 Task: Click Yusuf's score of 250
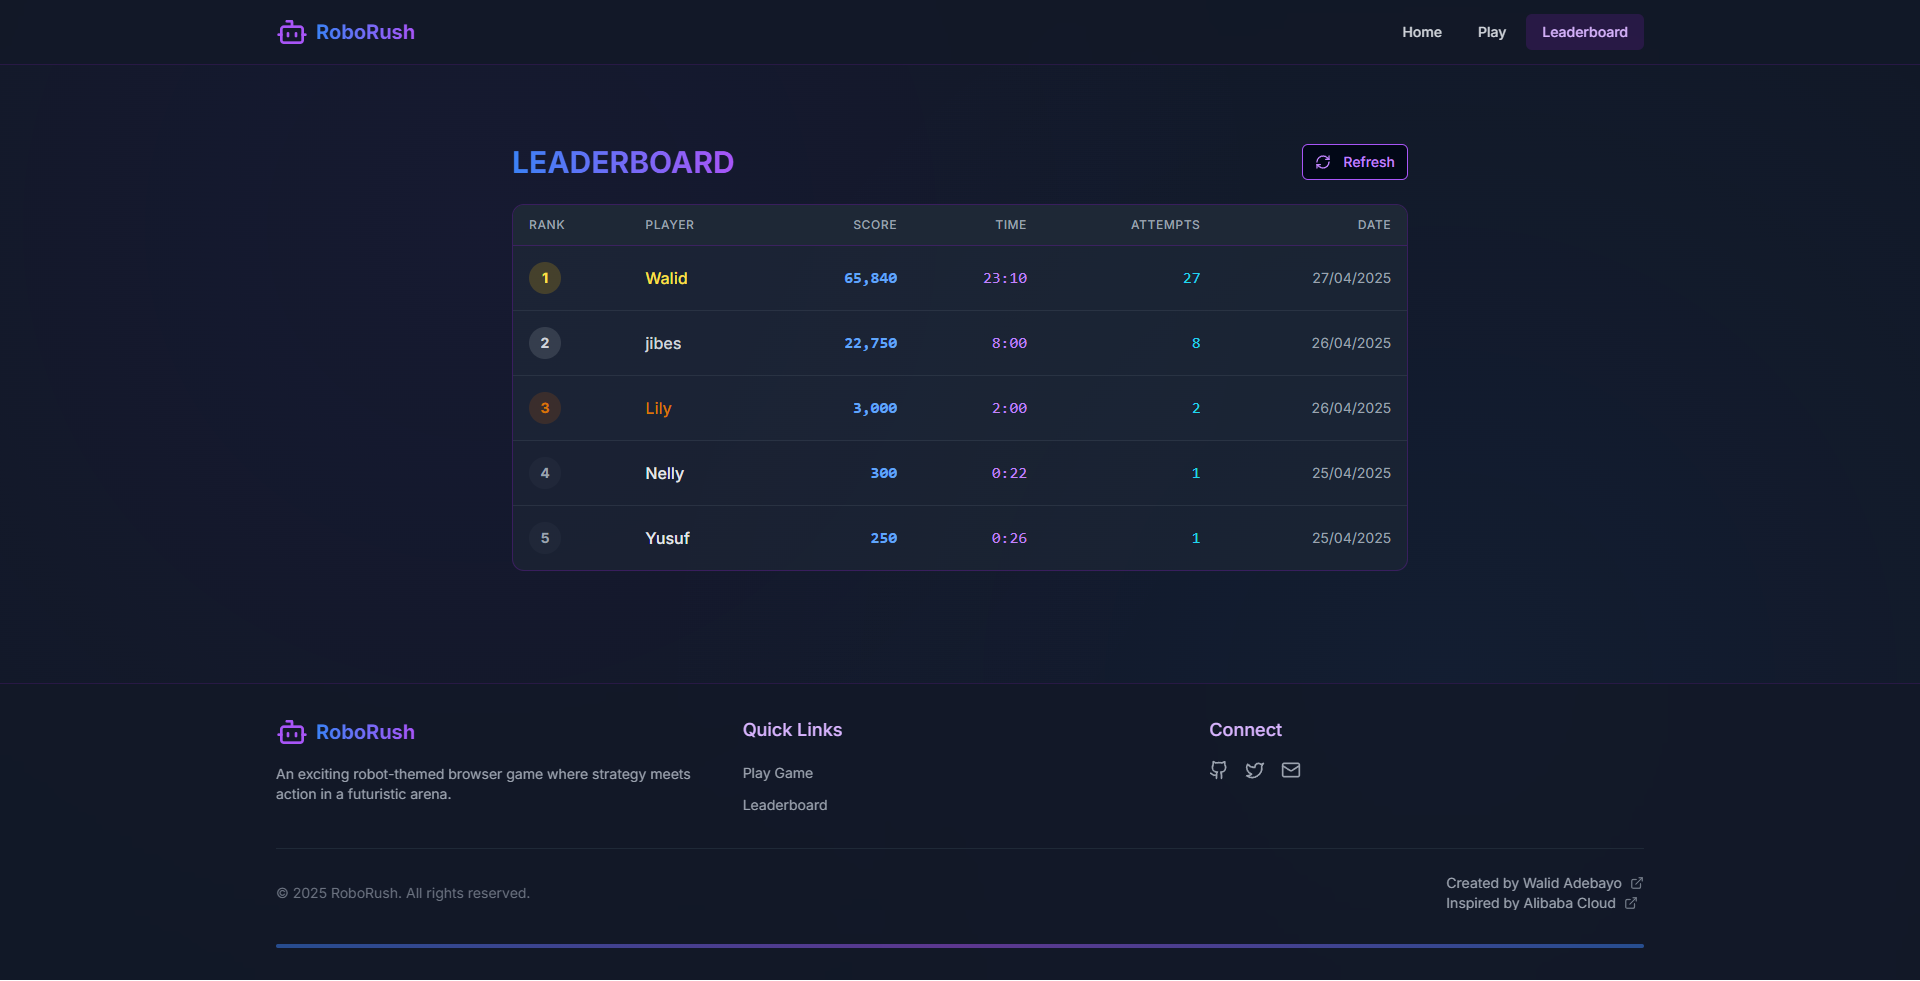(883, 538)
